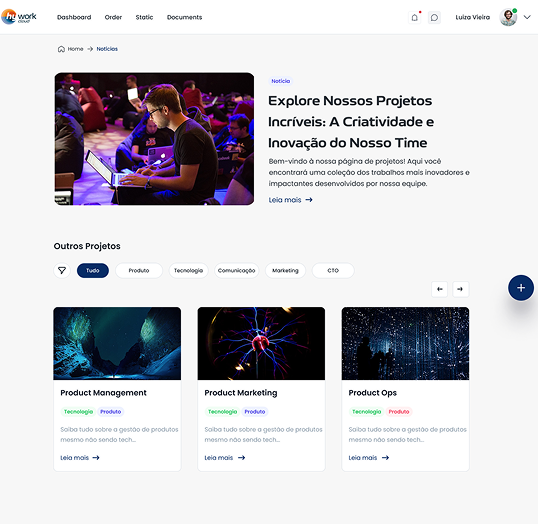Select the CTO filter chip
Image resolution: width=538 pixels, height=524 pixels.
[x=333, y=271]
